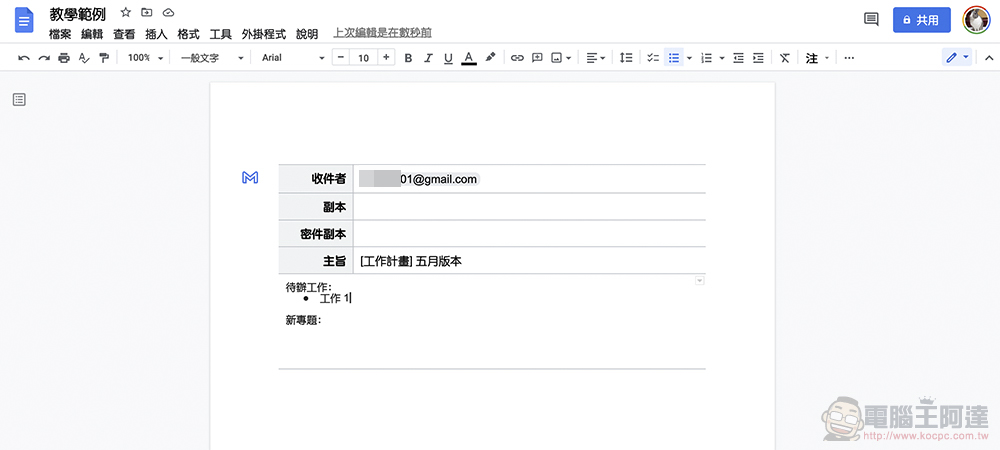Toggle italic formatting
Screen dimensions: 1000x450
point(429,58)
